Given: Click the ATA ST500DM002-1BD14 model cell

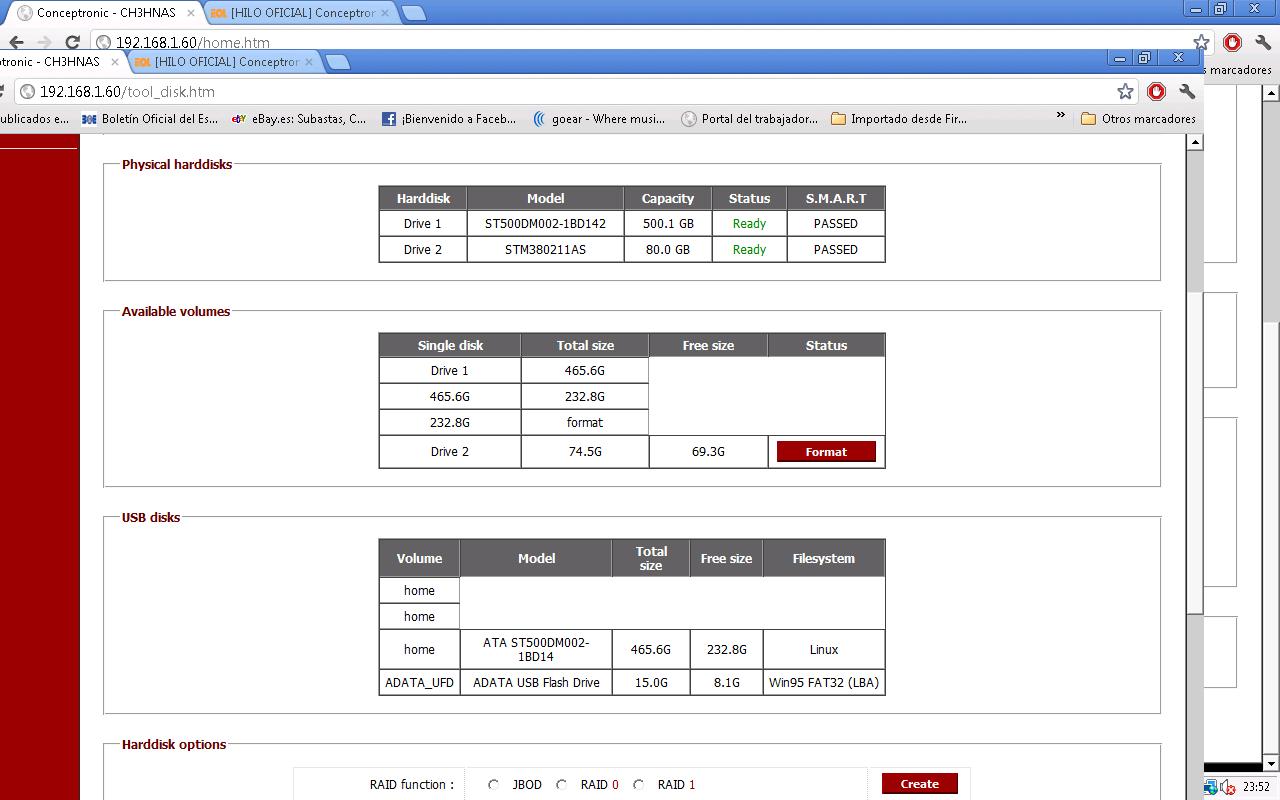Looking at the screenshot, I should click(536, 650).
